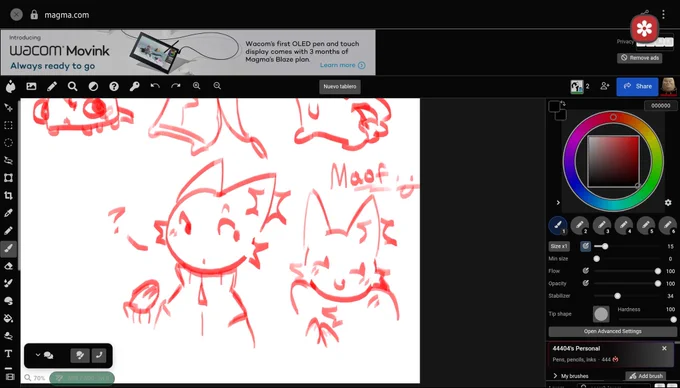Redo the last undone stroke

pyautogui.click(x=176, y=86)
